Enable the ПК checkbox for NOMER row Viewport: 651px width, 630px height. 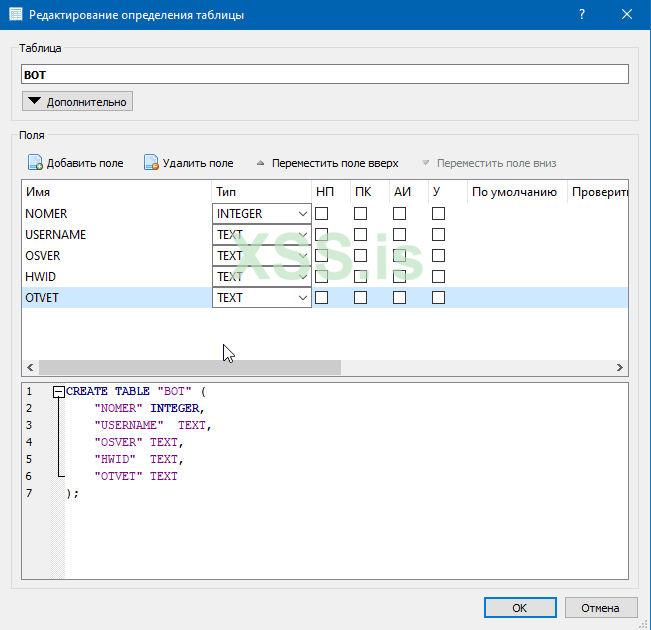361,214
